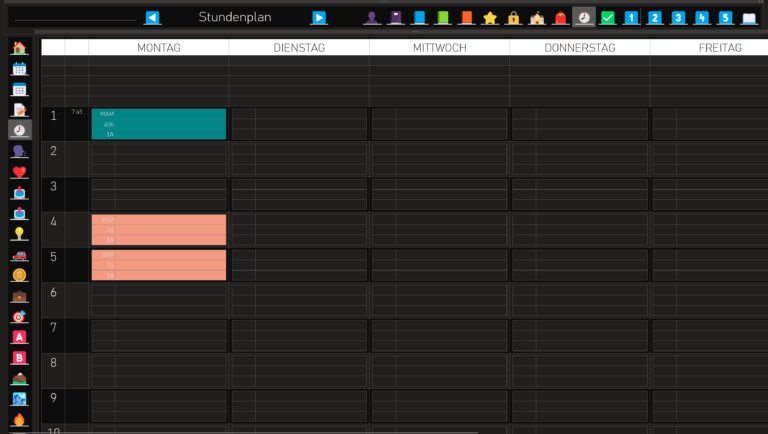This screenshot has height=434, width=768.
Task: Open the brown briefcase icon
Action: [19, 296]
